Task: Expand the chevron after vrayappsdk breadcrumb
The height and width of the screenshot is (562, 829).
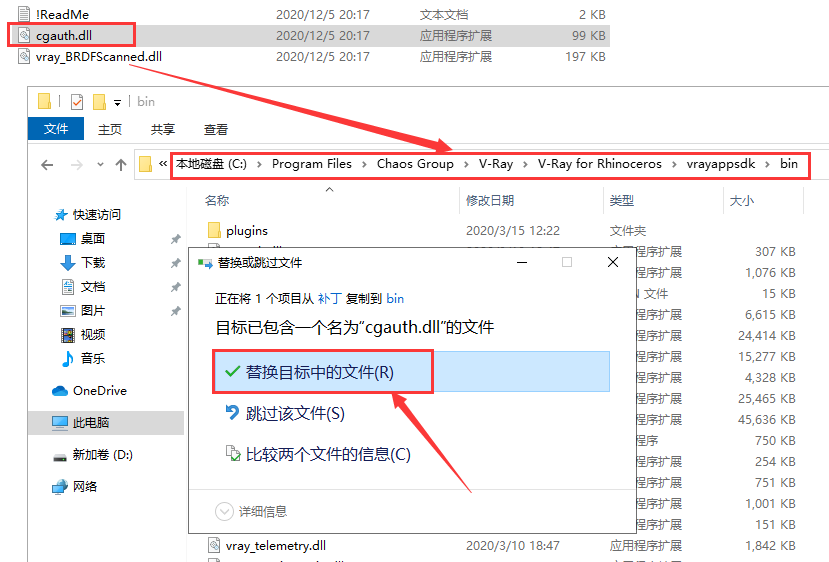Action: tap(767, 164)
